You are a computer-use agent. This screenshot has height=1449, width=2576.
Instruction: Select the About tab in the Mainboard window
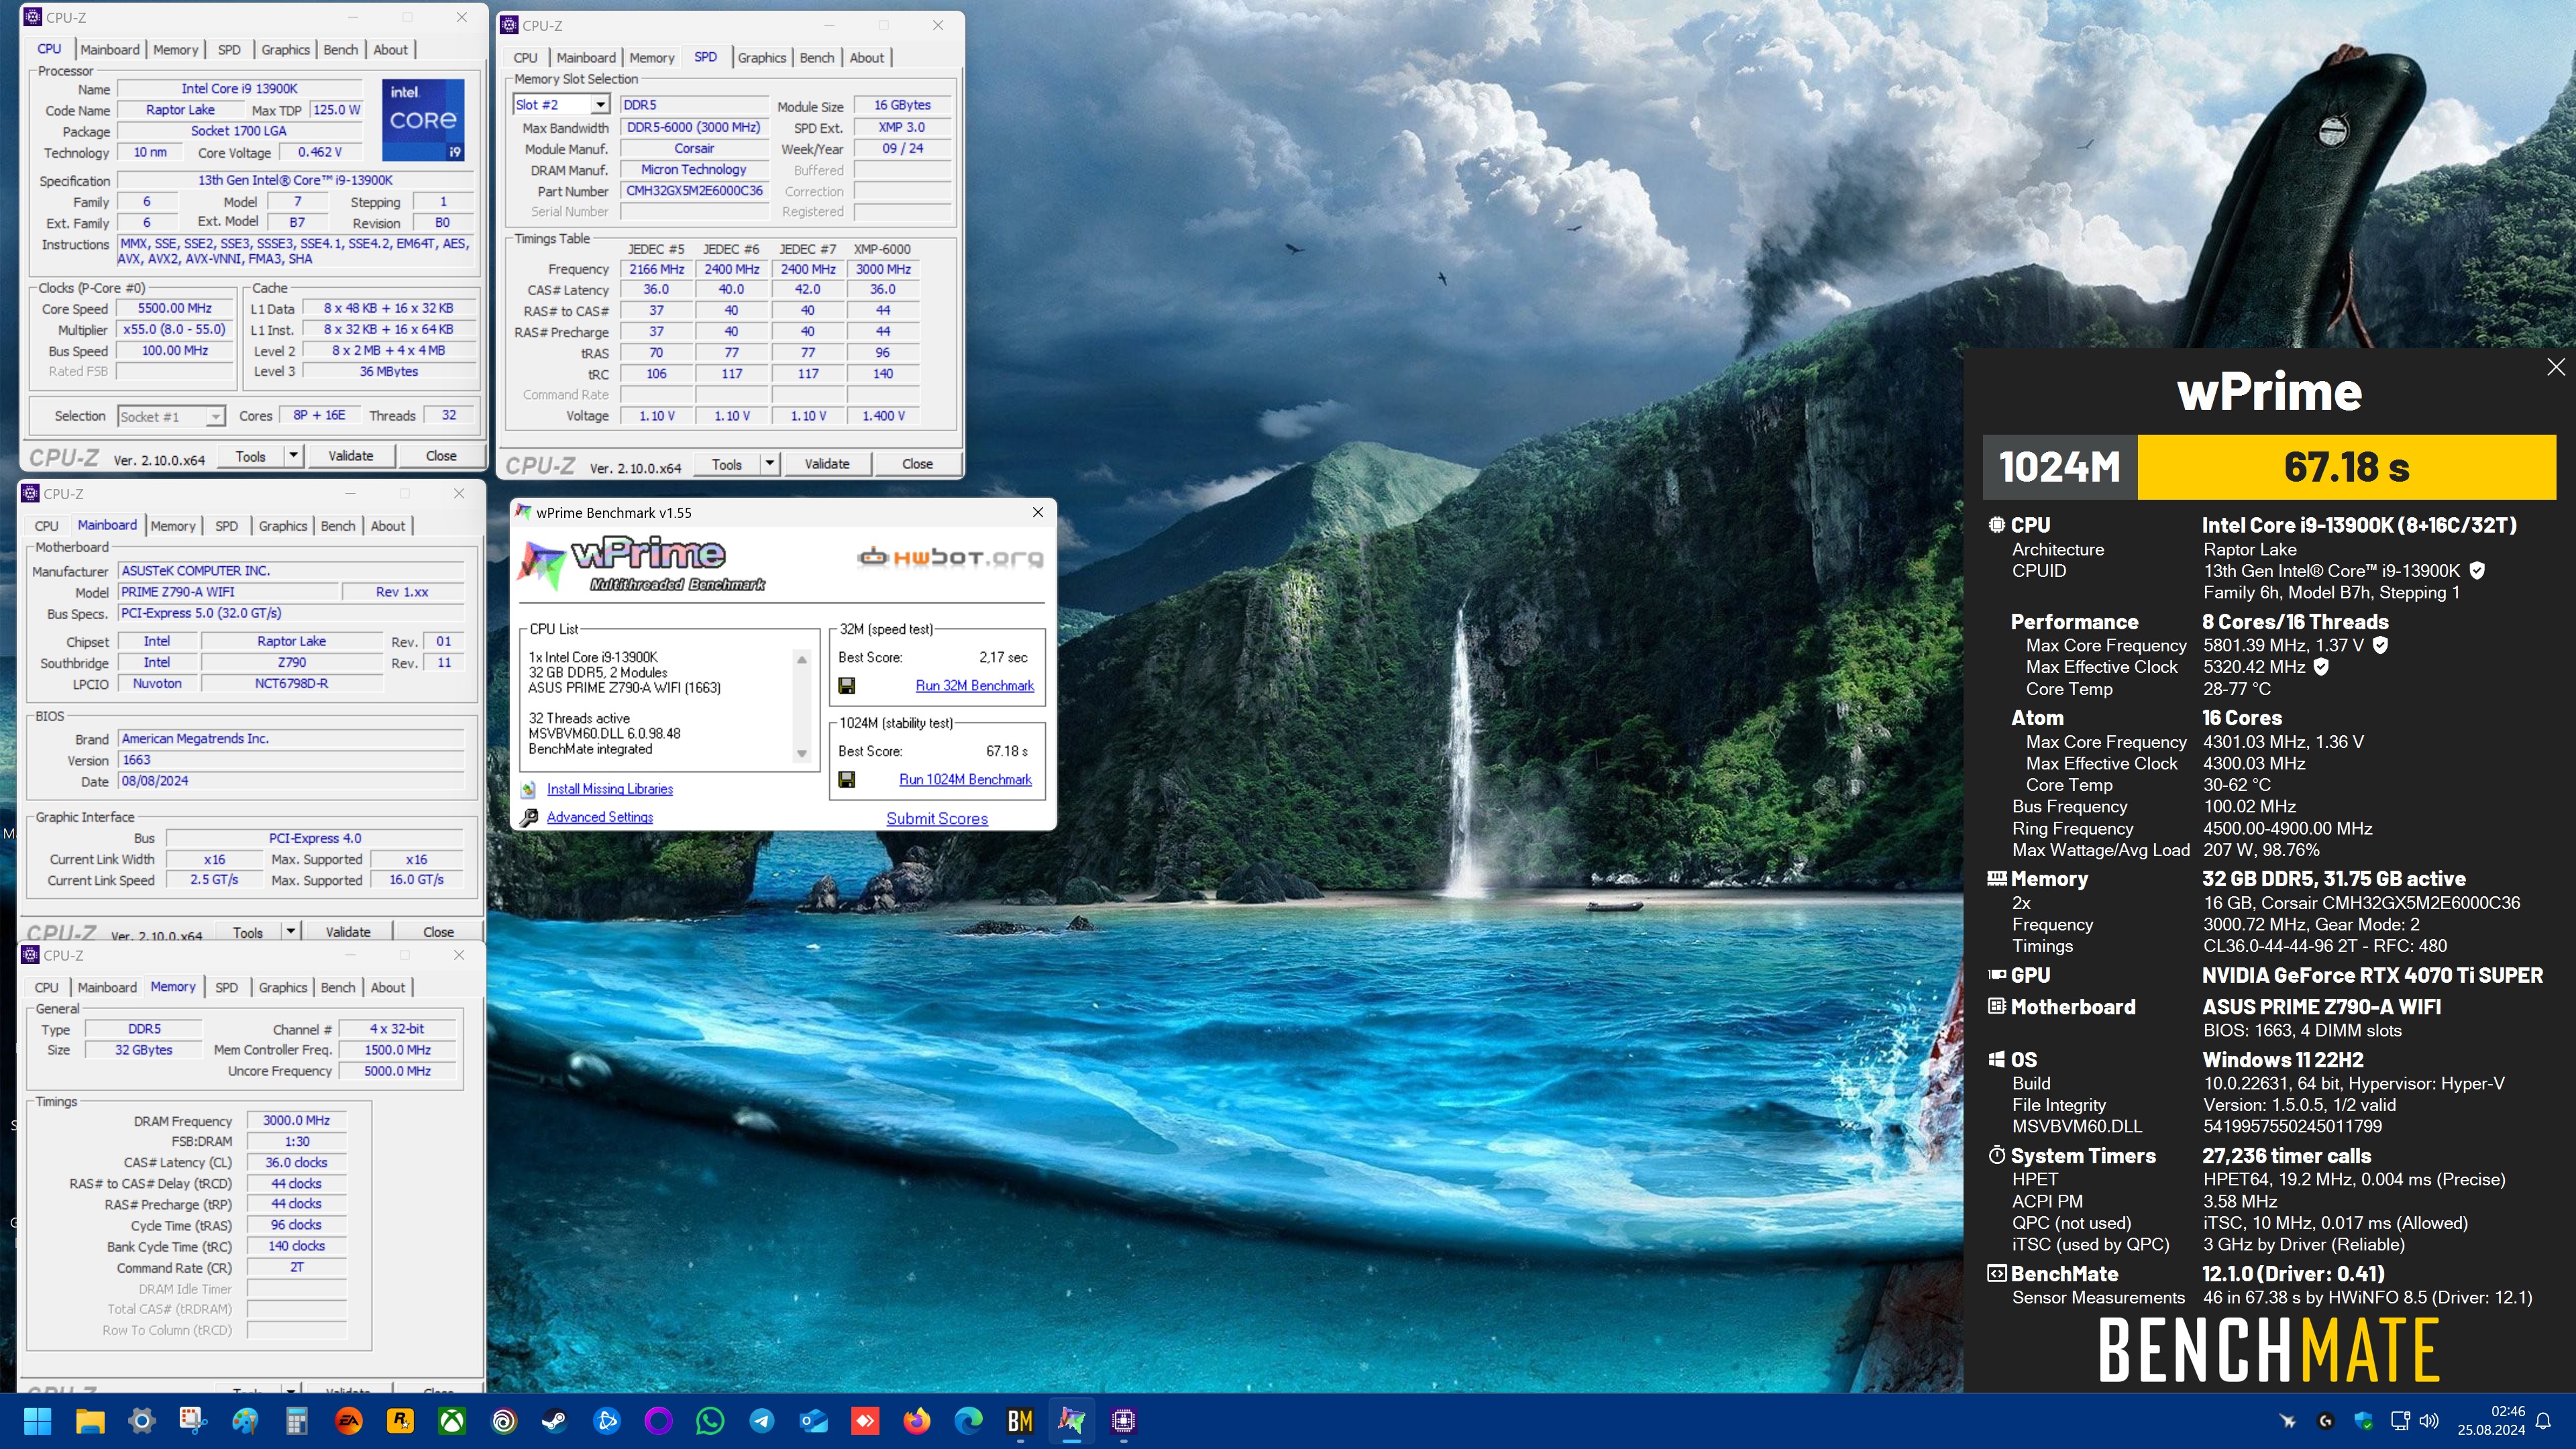click(388, 526)
